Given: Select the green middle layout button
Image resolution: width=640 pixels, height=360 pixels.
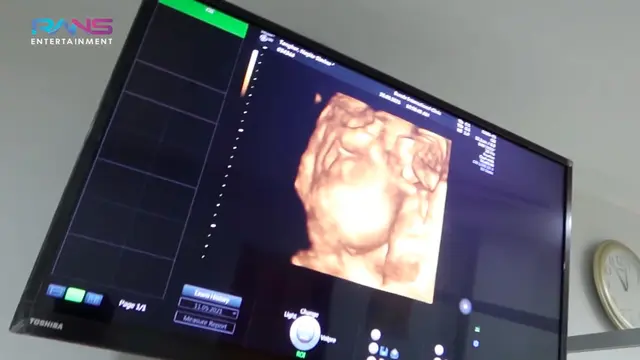Looking at the screenshot, I should point(75,295).
